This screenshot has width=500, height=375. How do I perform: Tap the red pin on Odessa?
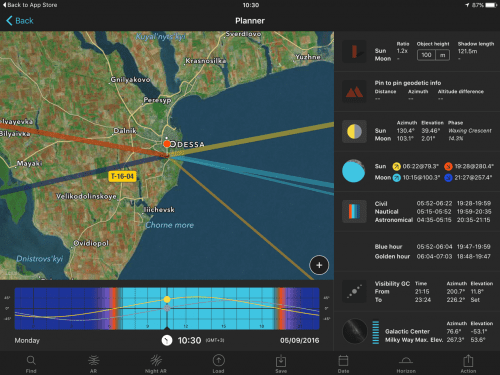167,144
